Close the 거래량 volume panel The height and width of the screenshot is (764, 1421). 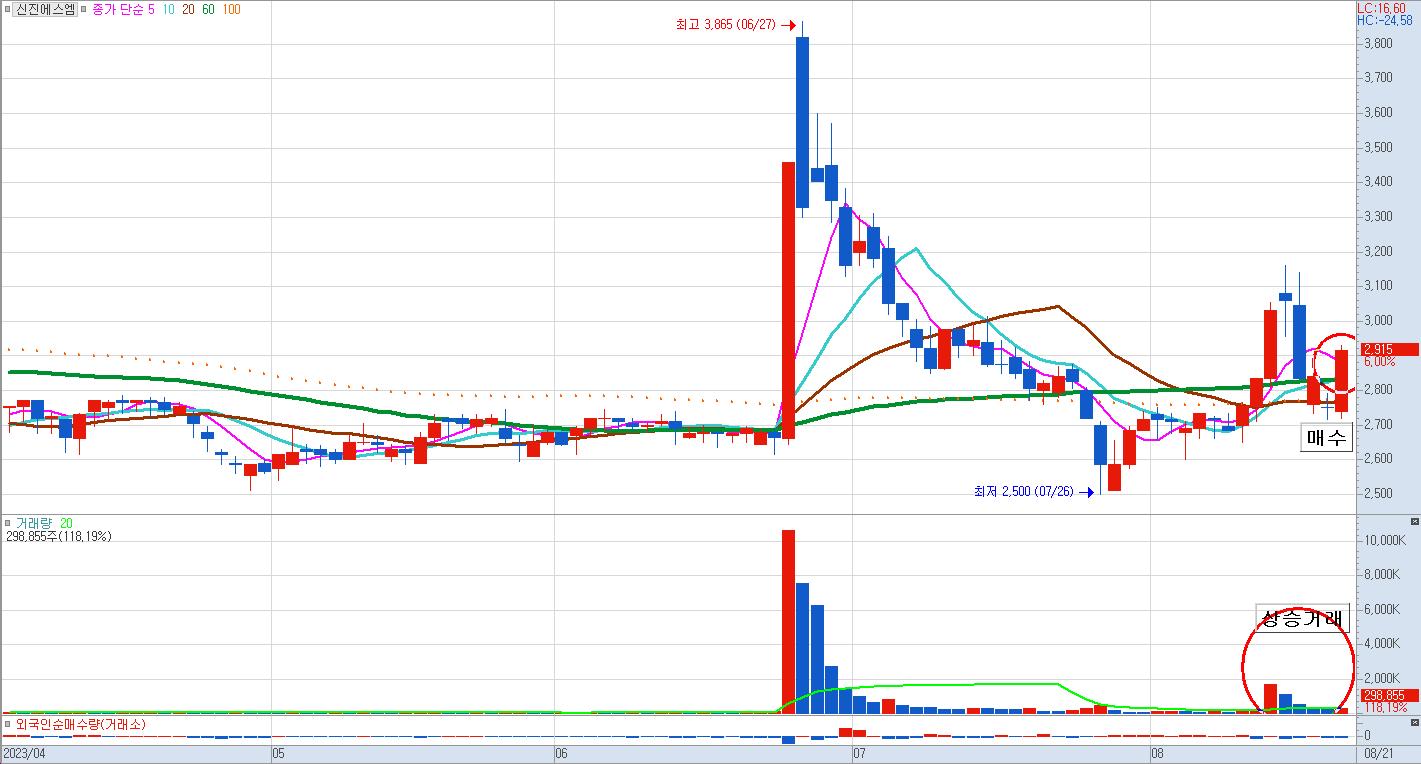tap(1414, 522)
